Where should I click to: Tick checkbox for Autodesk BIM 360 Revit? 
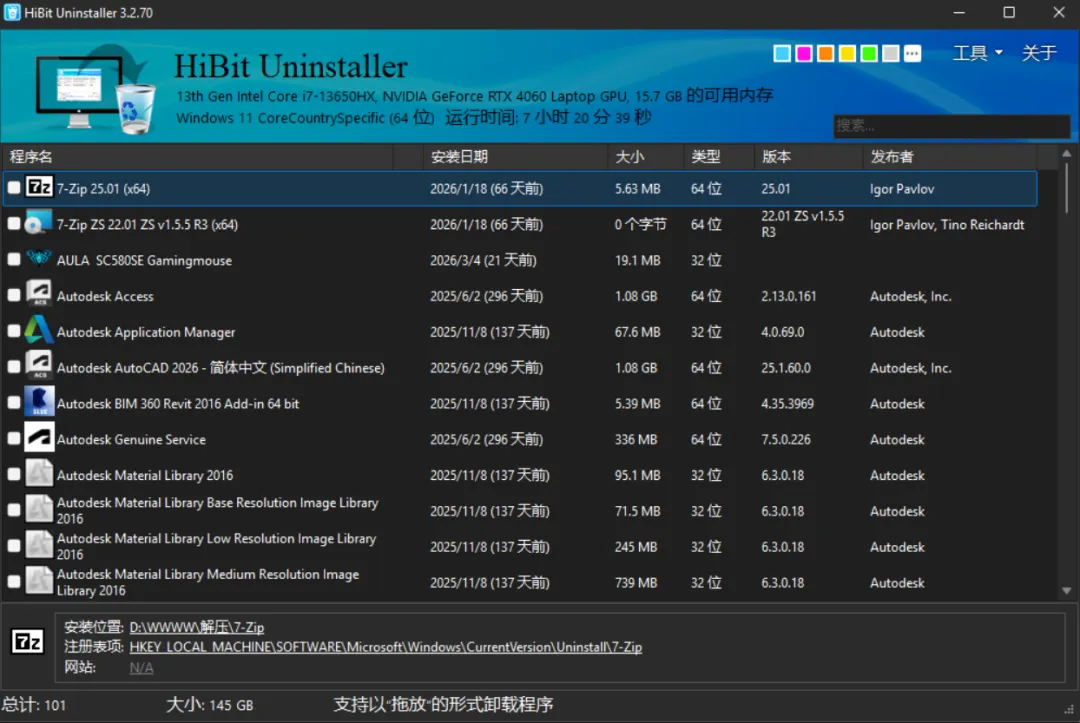[14, 403]
